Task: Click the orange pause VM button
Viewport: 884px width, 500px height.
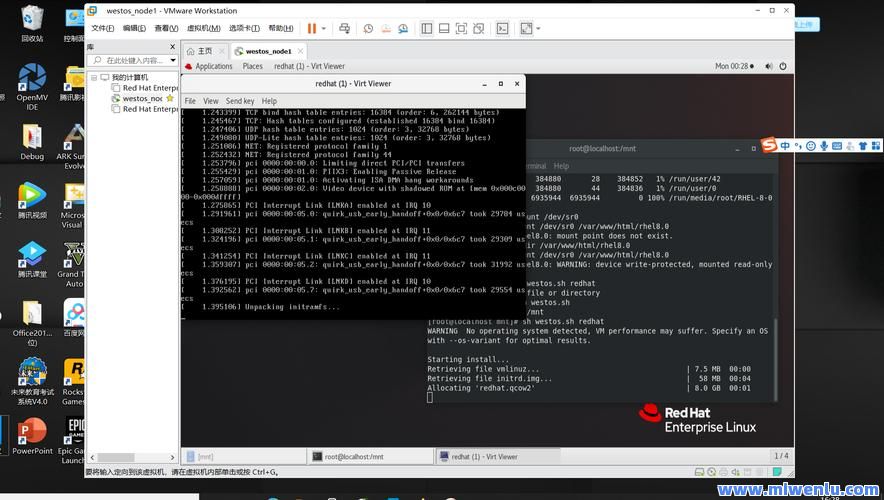Action: (x=311, y=28)
